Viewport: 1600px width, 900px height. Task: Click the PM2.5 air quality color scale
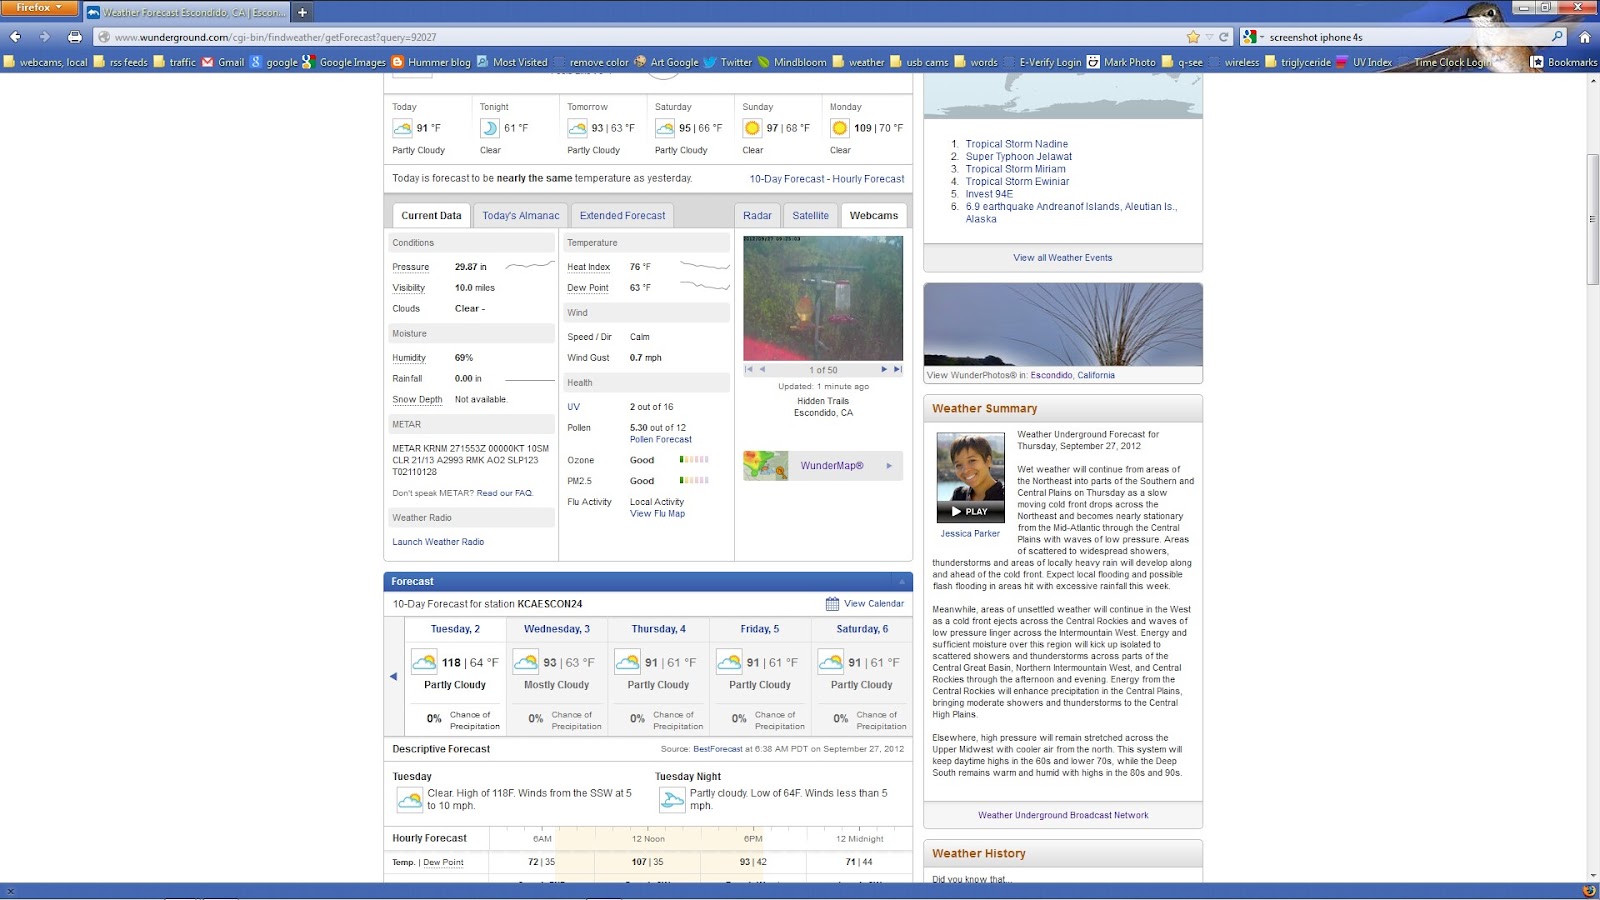(694, 481)
